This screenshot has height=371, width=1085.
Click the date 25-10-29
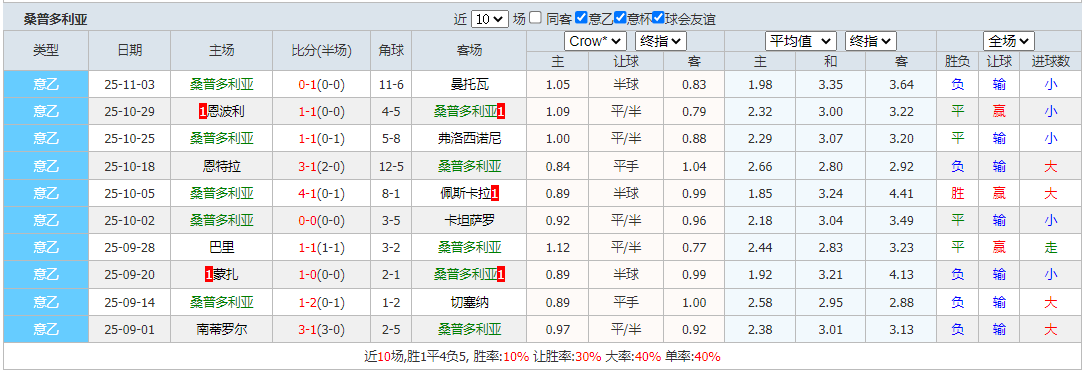tap(129, 112)
